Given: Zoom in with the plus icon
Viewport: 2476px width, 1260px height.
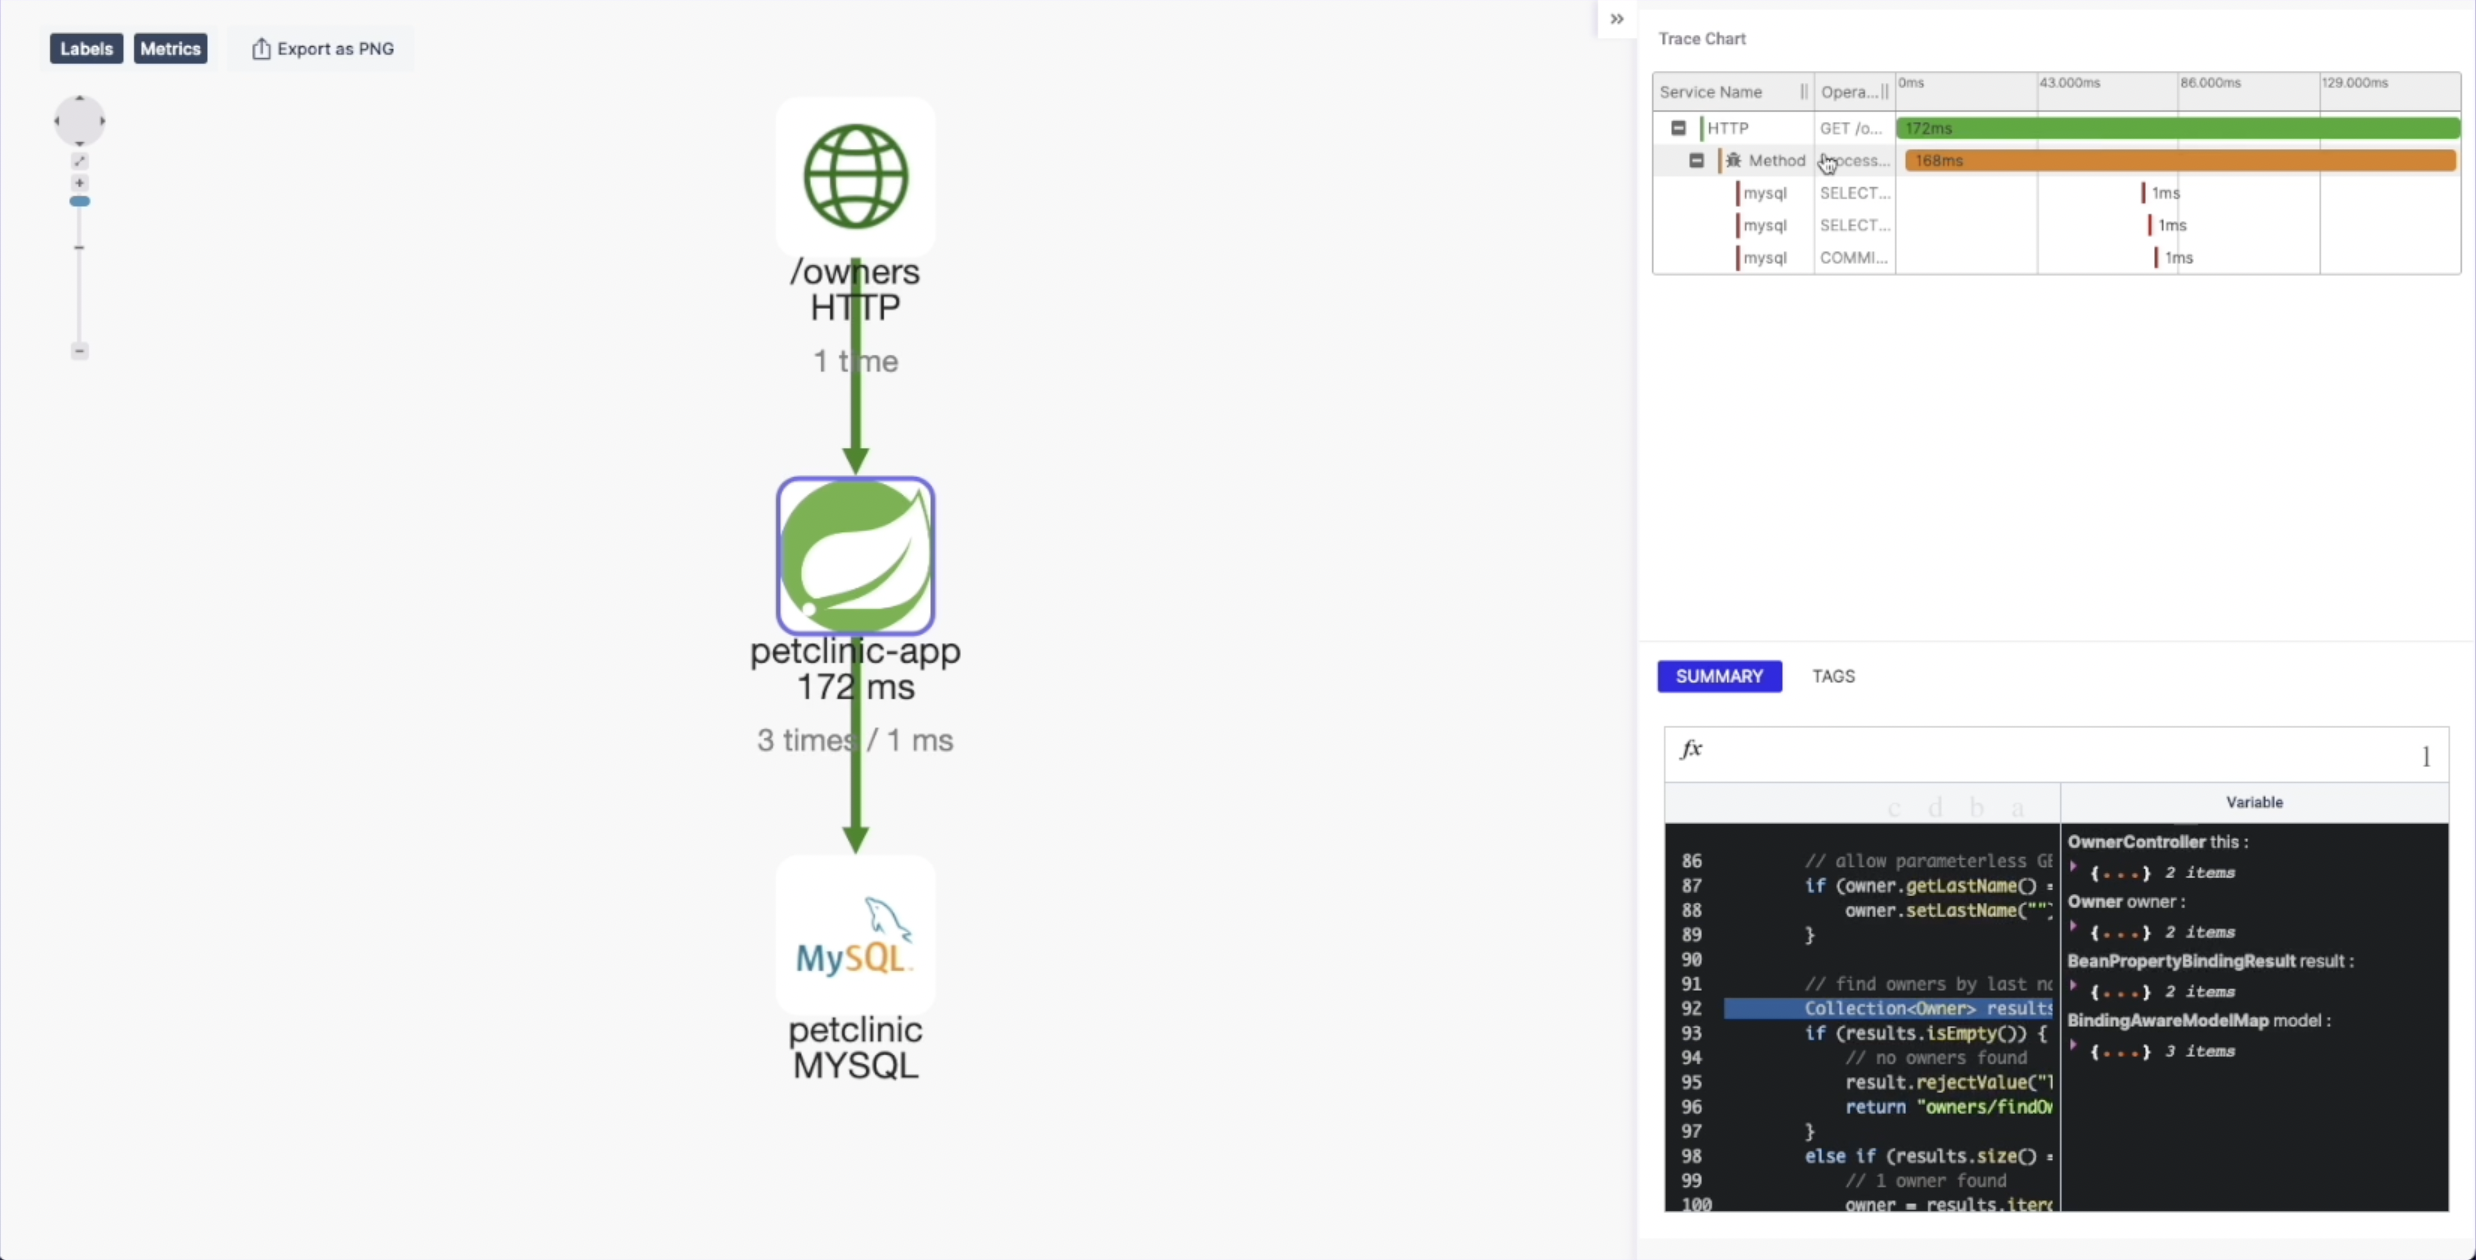Looking at the screenshot, I should click(x=80, y=183).
